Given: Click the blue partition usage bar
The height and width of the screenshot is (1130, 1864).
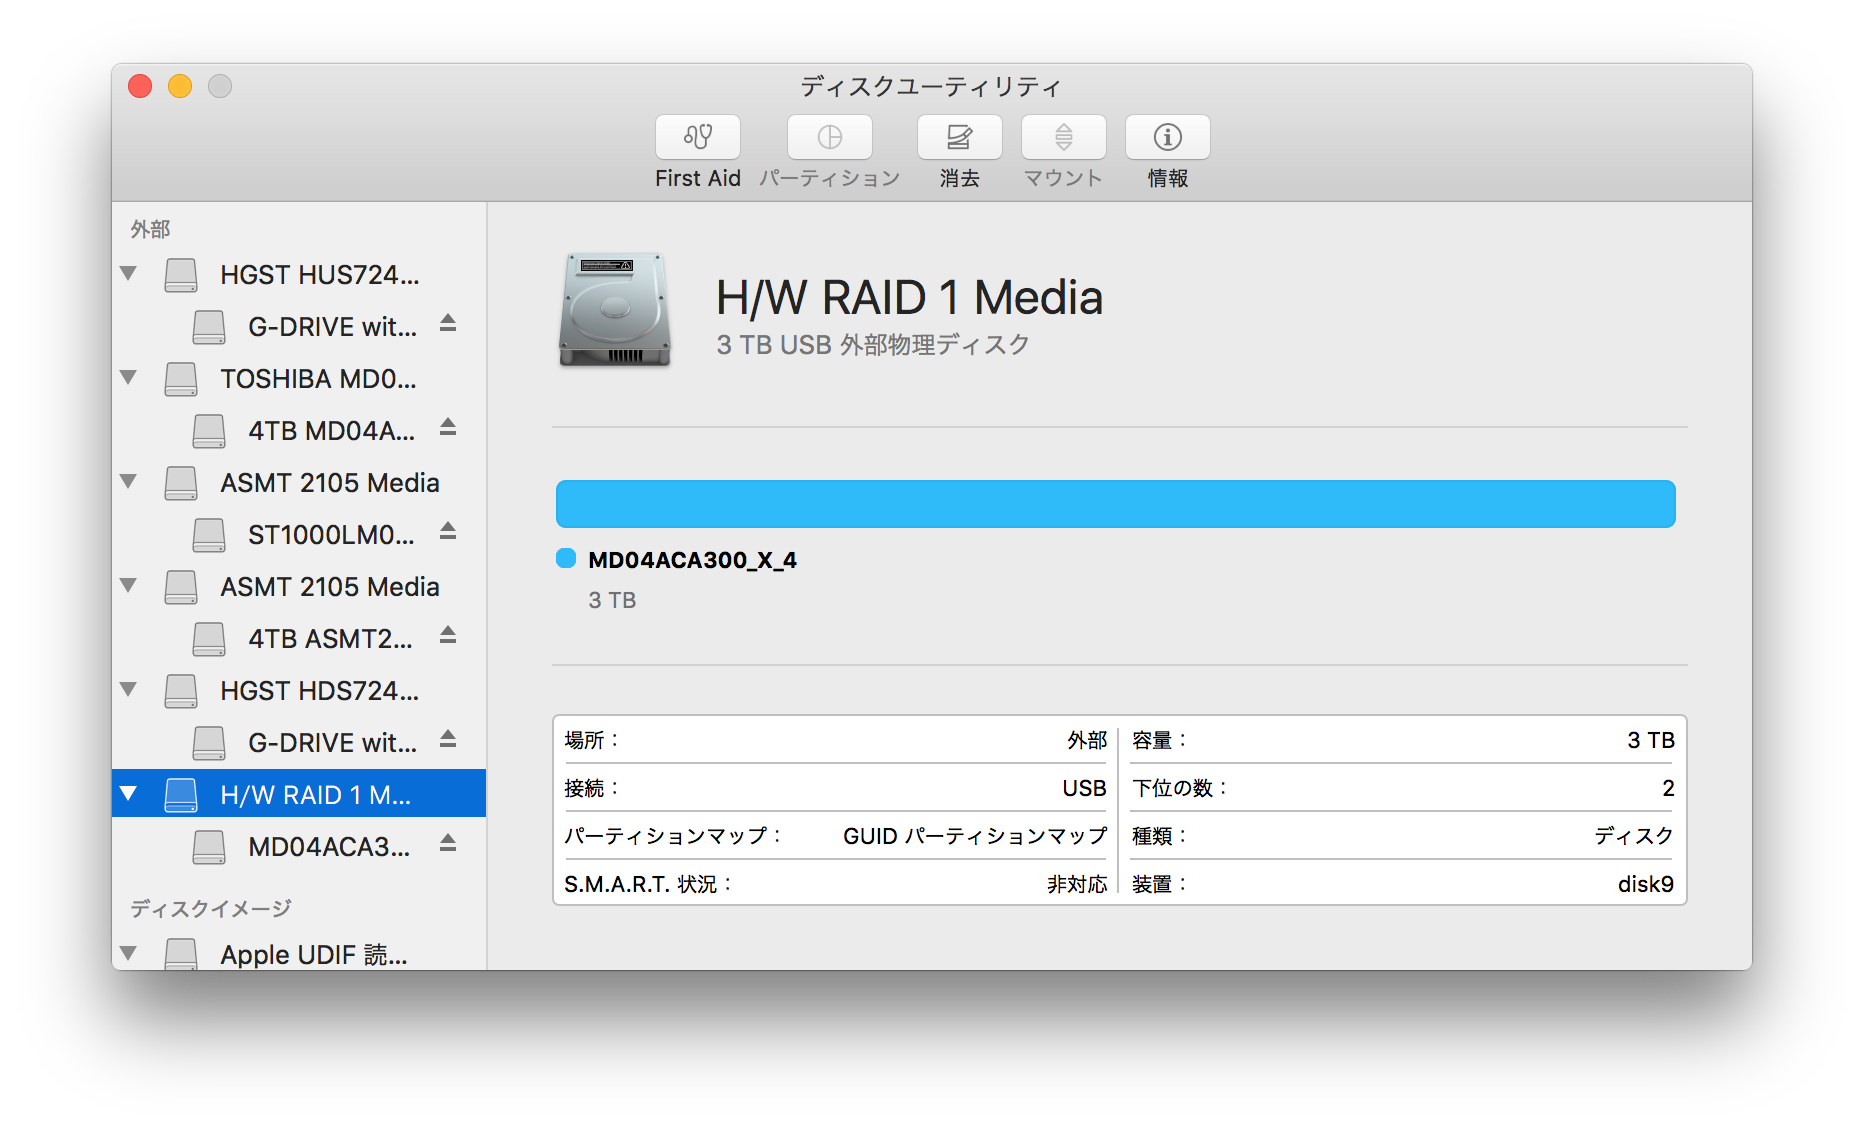Looking at the screenshot, I should point(1115,503).
